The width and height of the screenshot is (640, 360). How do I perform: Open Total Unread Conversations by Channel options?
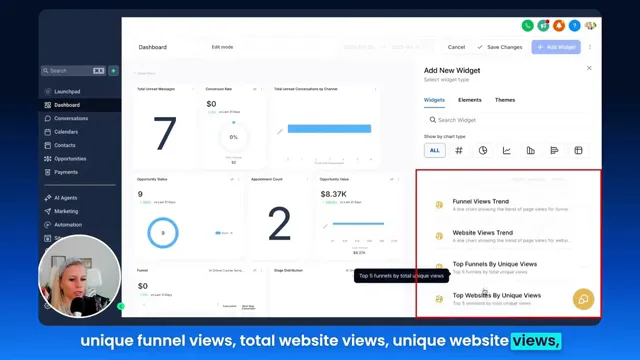point(375,89)
